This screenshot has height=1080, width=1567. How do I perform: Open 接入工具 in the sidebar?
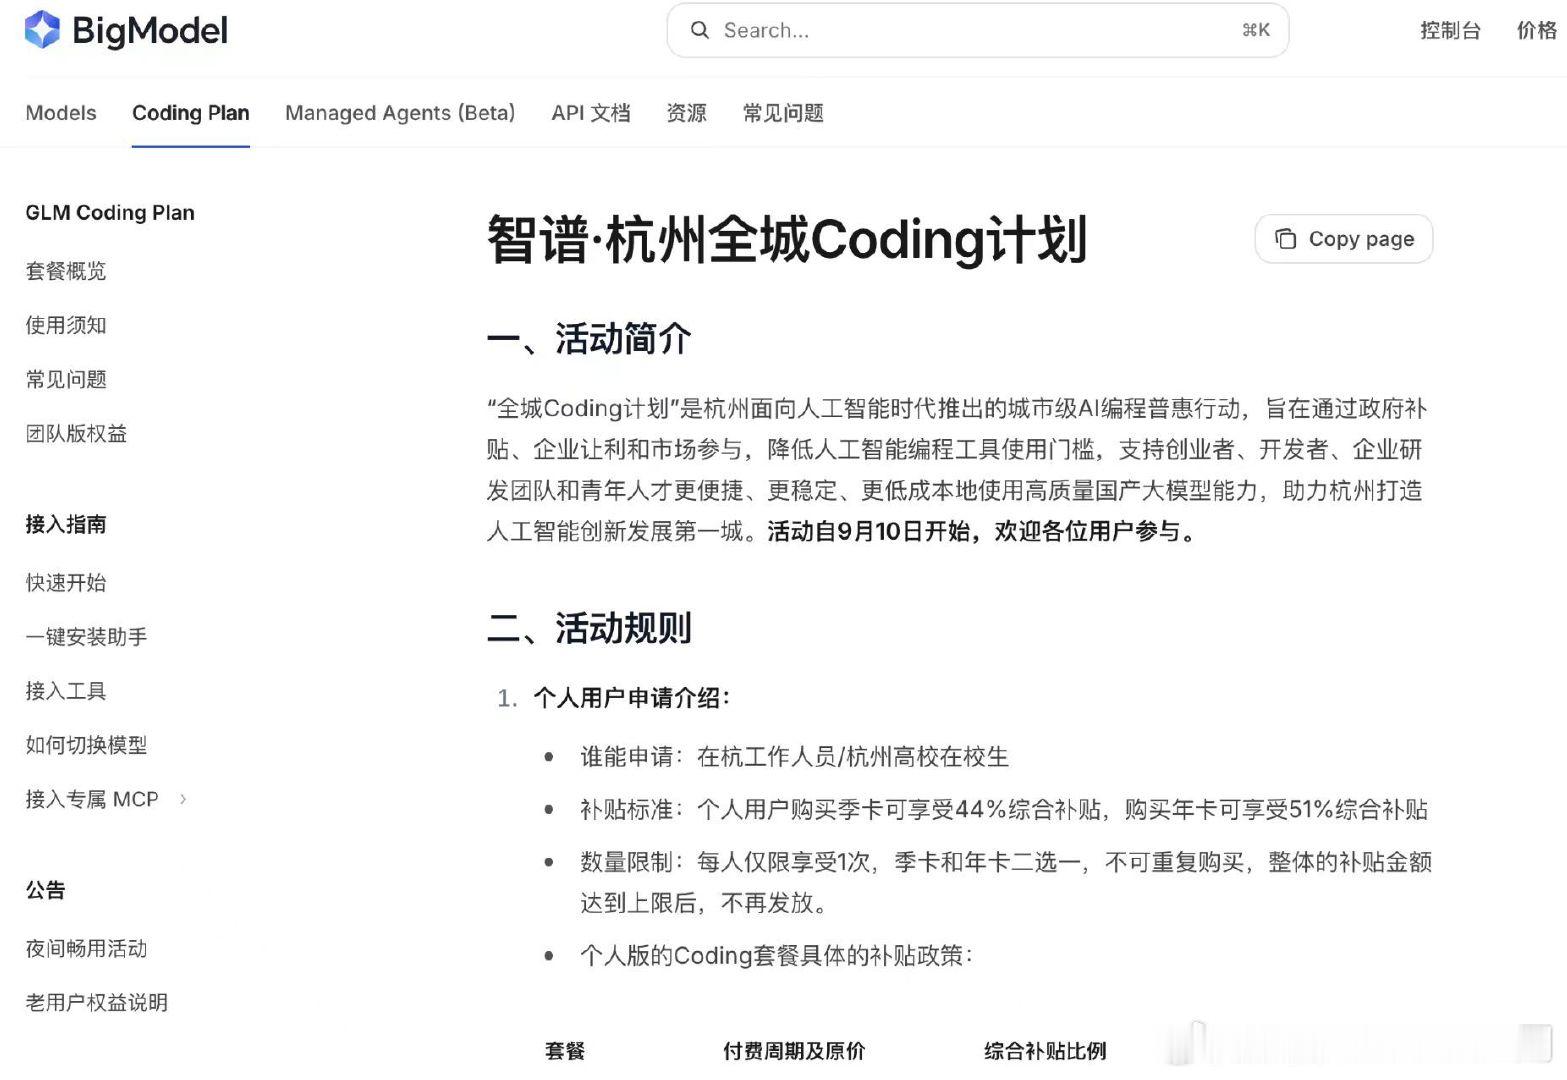[66, 690]
